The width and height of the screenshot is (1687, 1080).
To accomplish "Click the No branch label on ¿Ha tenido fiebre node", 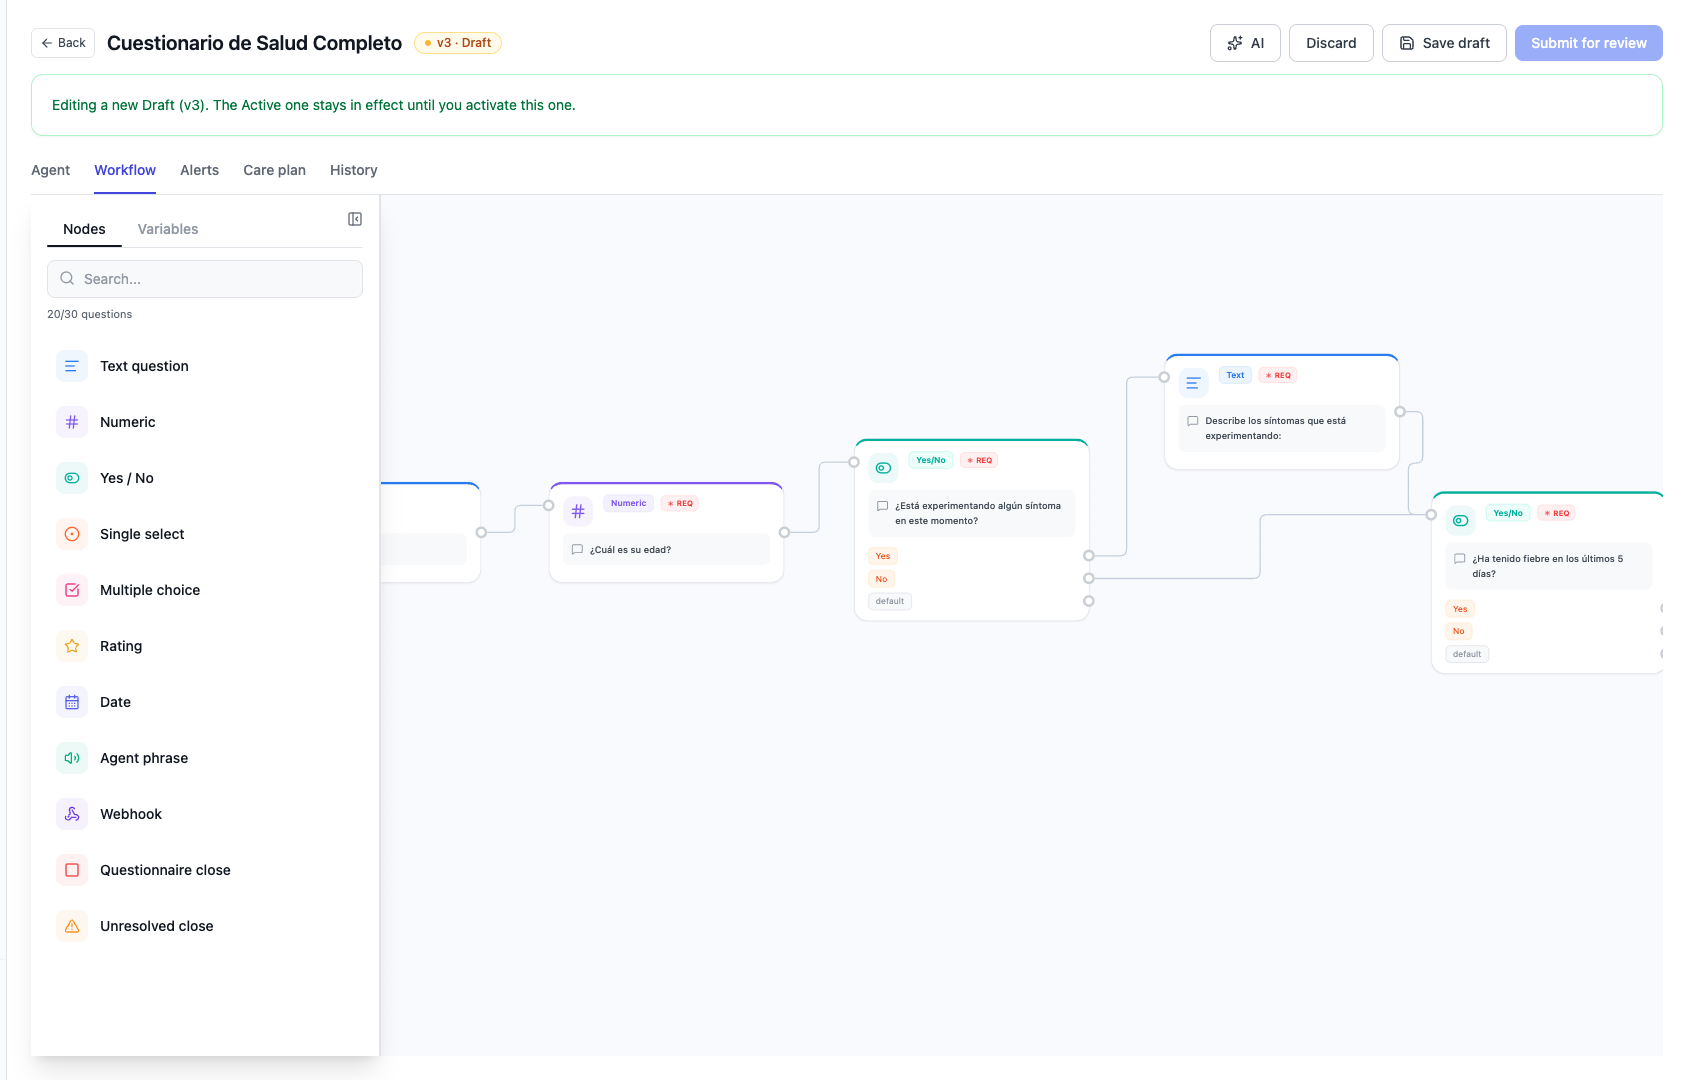I will pos(1459,631).
